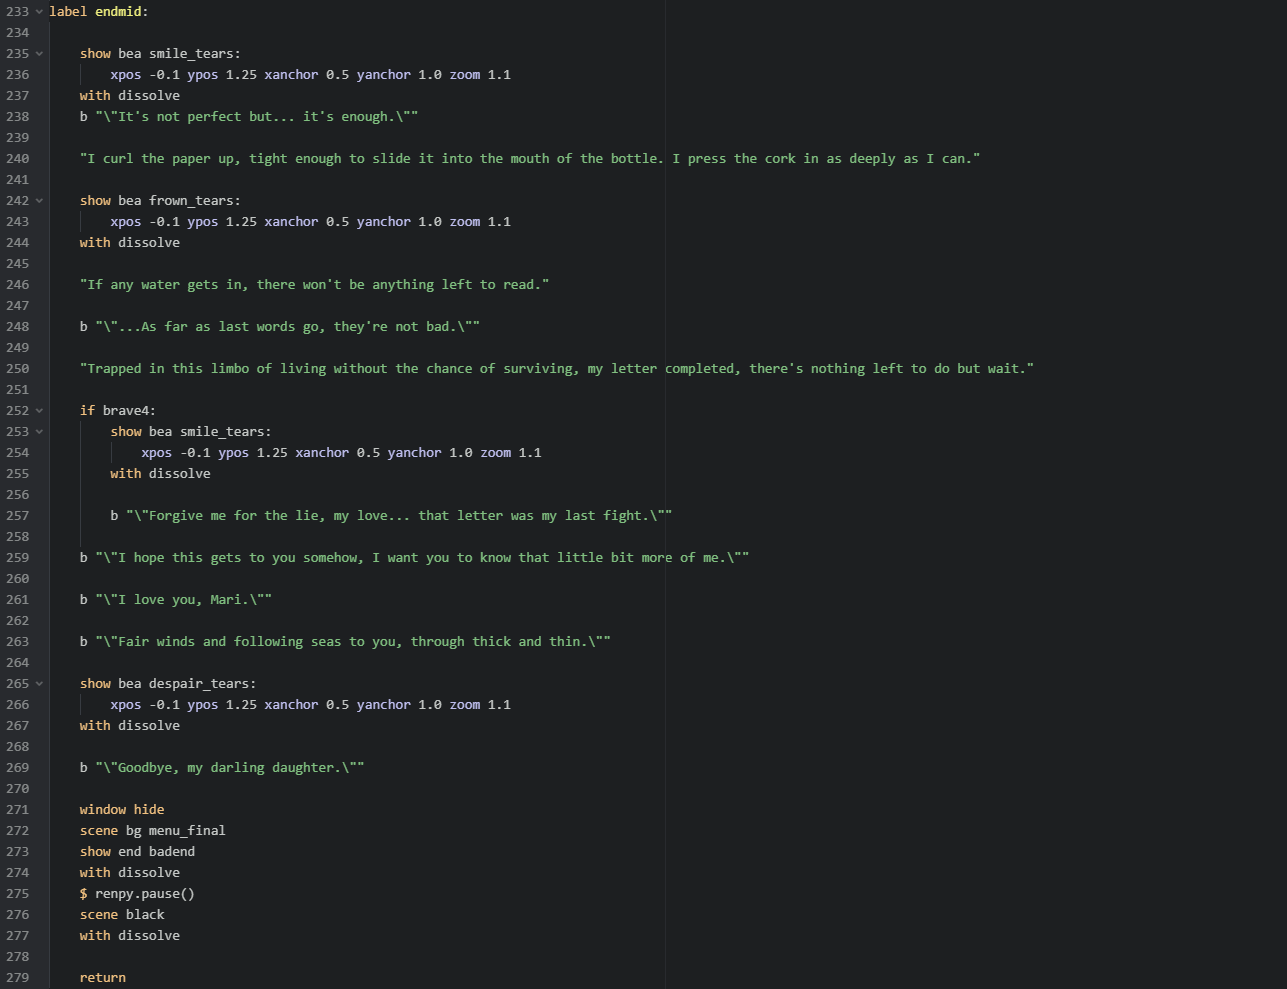Screen dimensions: 1287x989
Task: Click the "scene black" statement
Action: point(122,915)
